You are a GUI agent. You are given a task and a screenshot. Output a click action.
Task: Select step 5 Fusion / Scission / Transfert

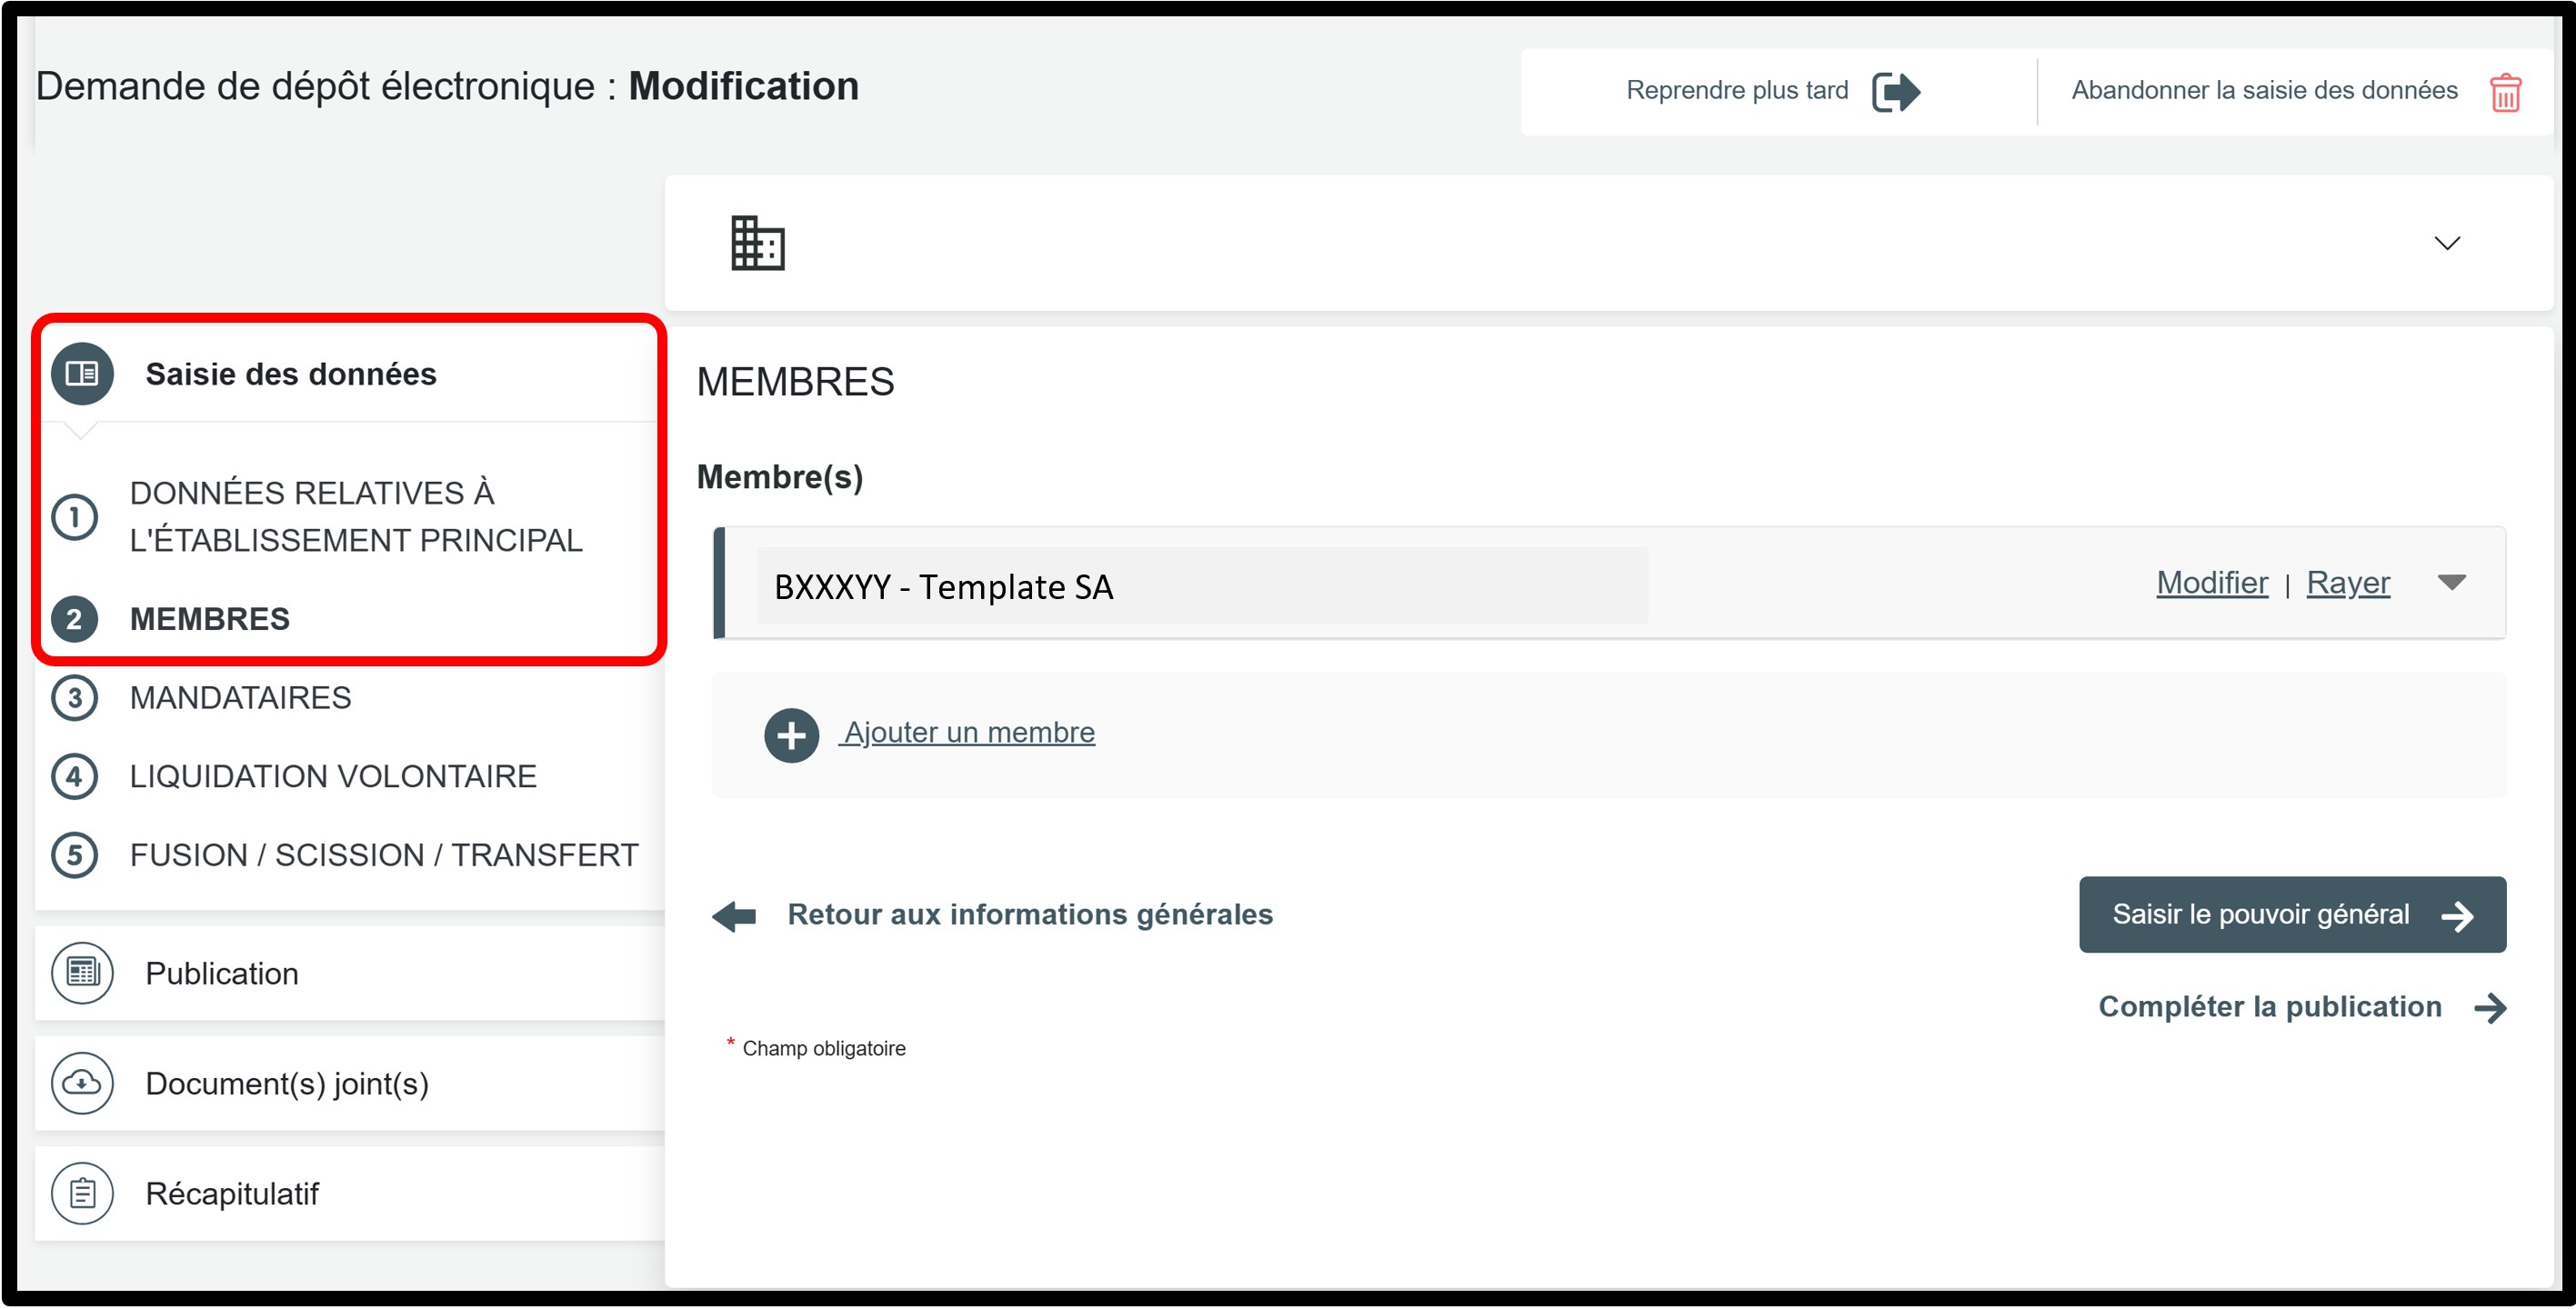(x=383, y=855)
